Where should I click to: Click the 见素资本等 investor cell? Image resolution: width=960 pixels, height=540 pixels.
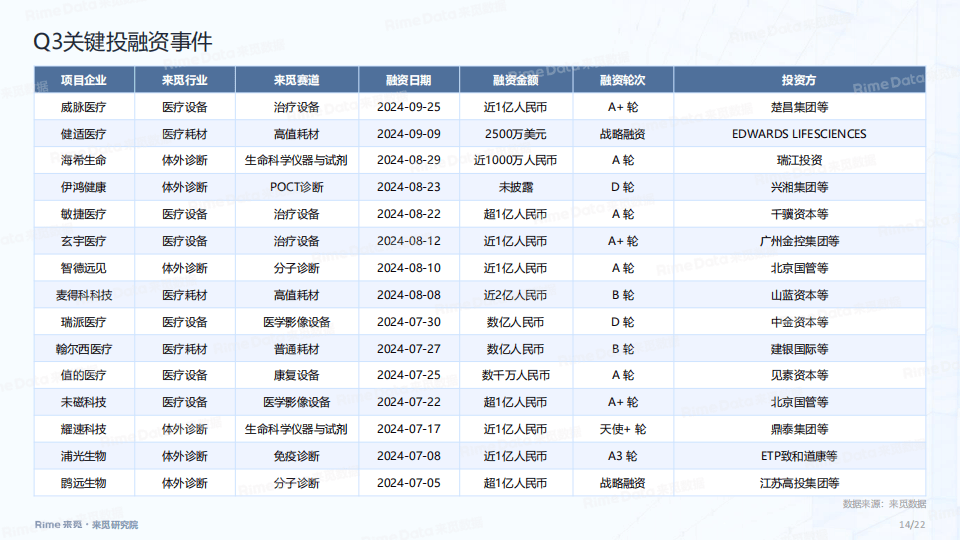coord(799,375)
